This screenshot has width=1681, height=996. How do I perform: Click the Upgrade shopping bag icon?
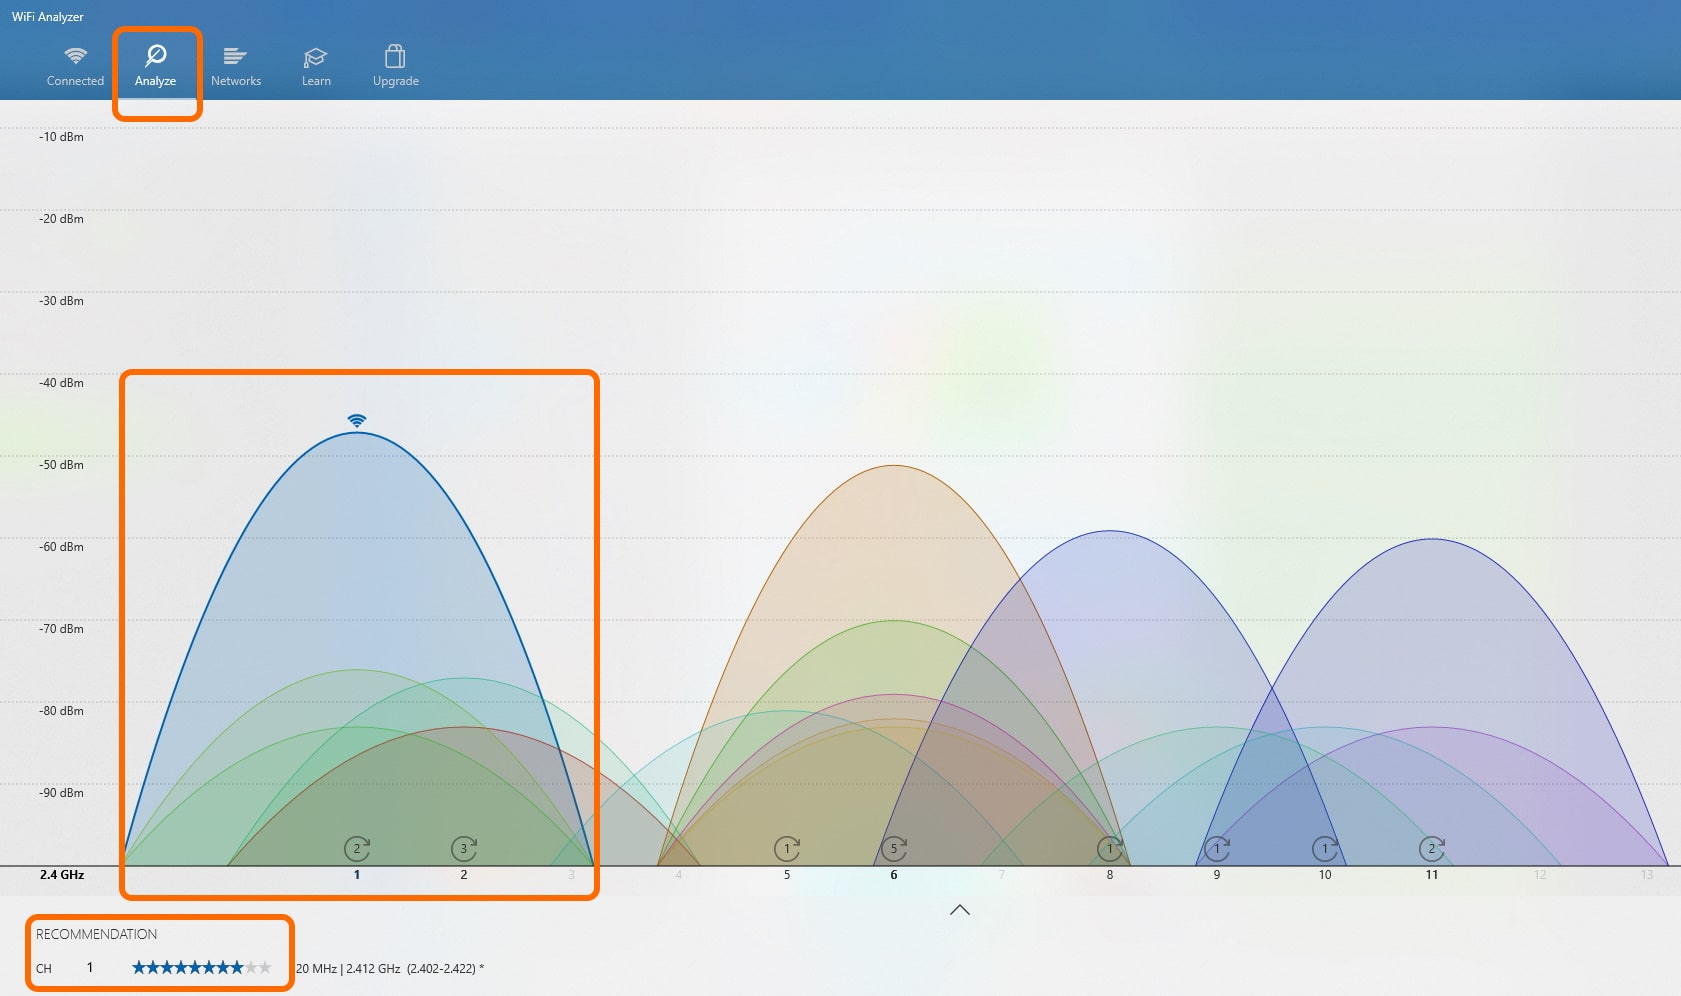pyautogui.click(x=395, y=57)
